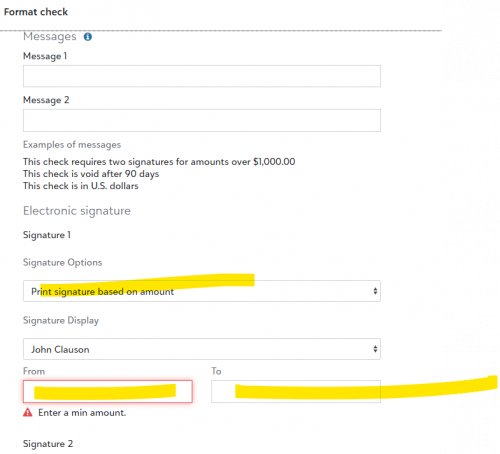This screenshot has width=500, height=454.
Task: Click the red warning triangle icon
Action: [28, 413]
